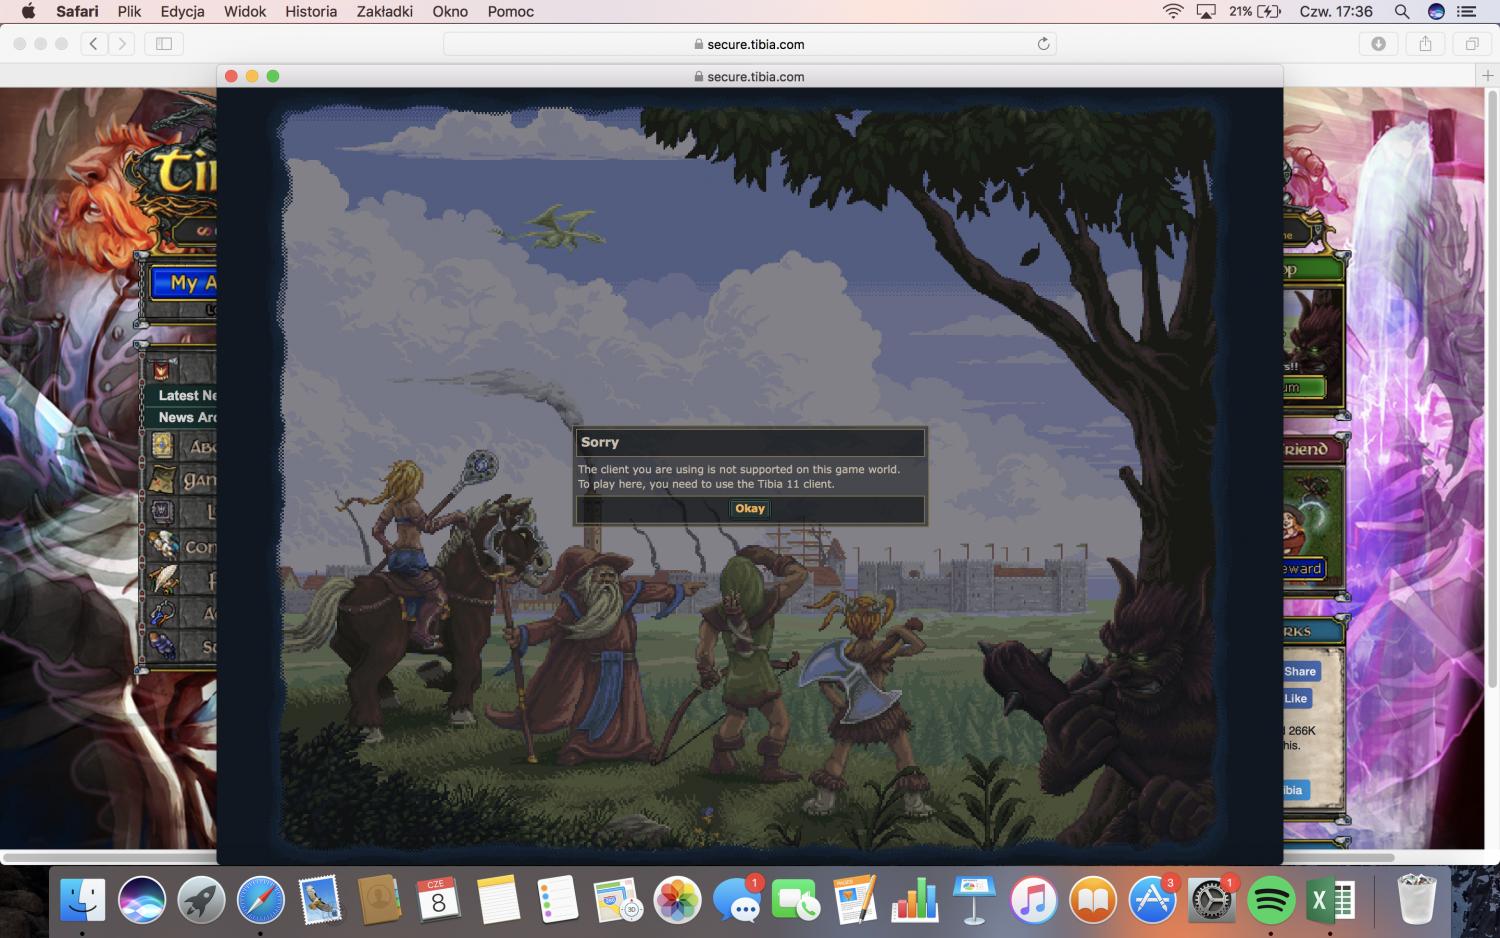Show all tabs overview icon
Screen dimensions: 1500x938
click(x=1472, y=44)
